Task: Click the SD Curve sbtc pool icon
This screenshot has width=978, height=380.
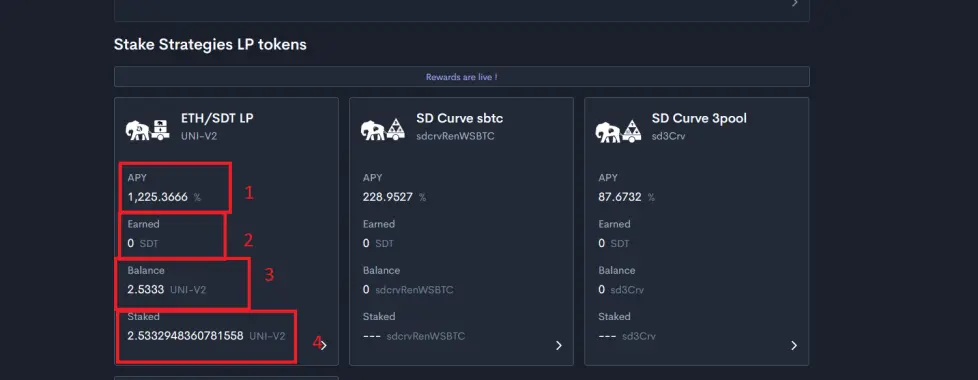Action: click(x=383, y=130)
